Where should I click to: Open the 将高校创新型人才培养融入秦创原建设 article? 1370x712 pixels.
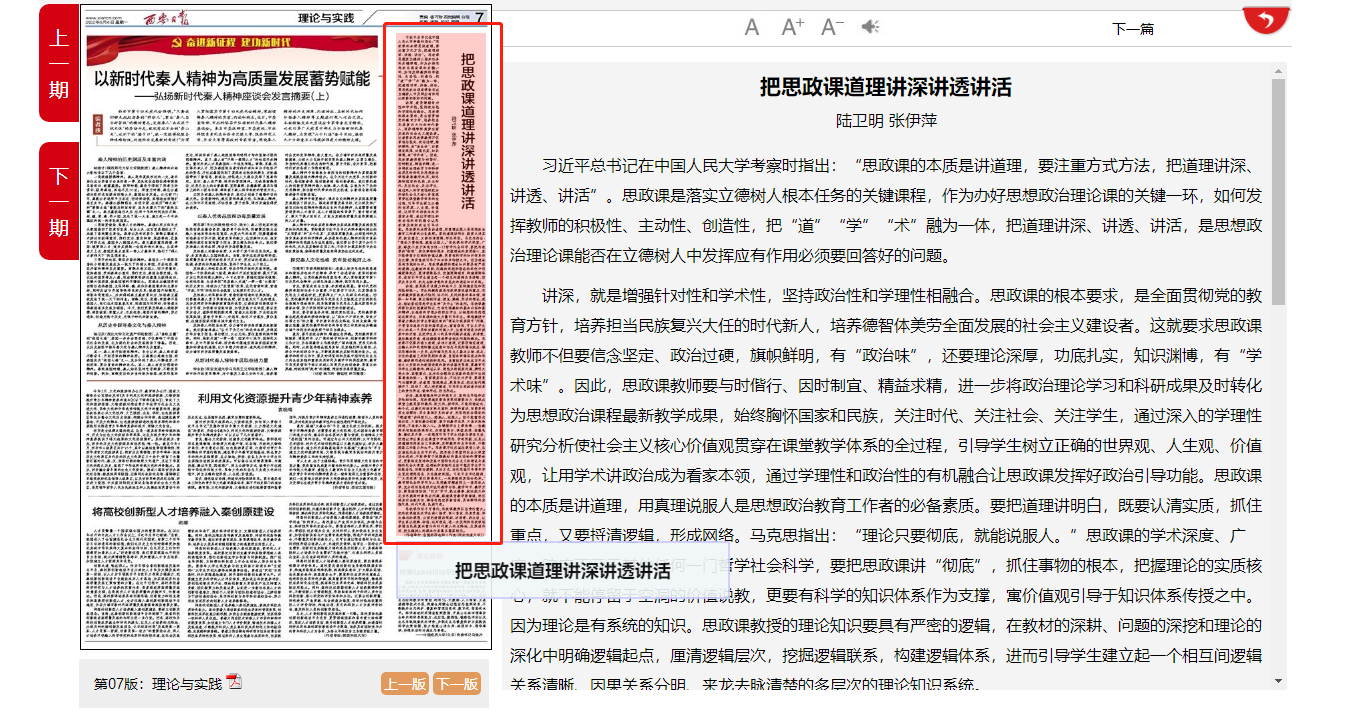183,511
